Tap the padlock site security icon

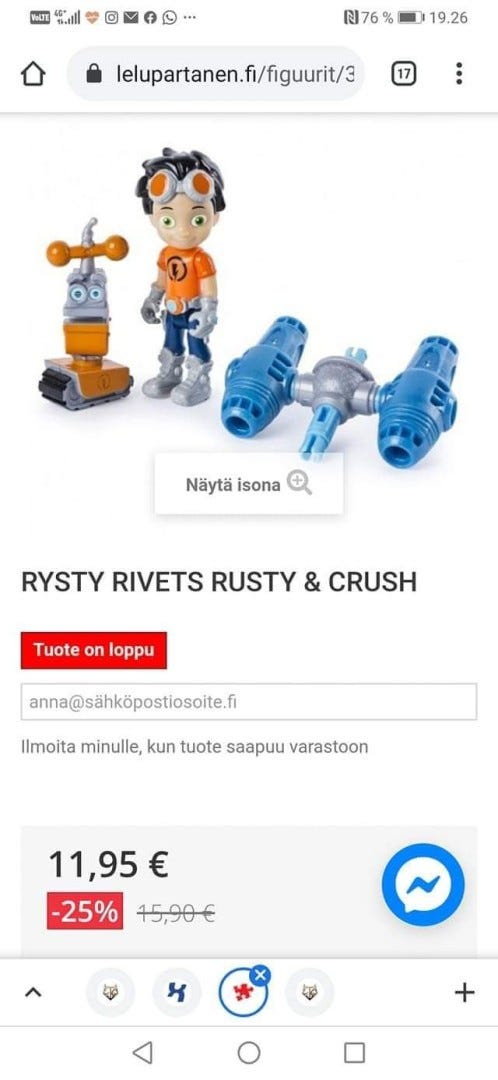point(94,74)
